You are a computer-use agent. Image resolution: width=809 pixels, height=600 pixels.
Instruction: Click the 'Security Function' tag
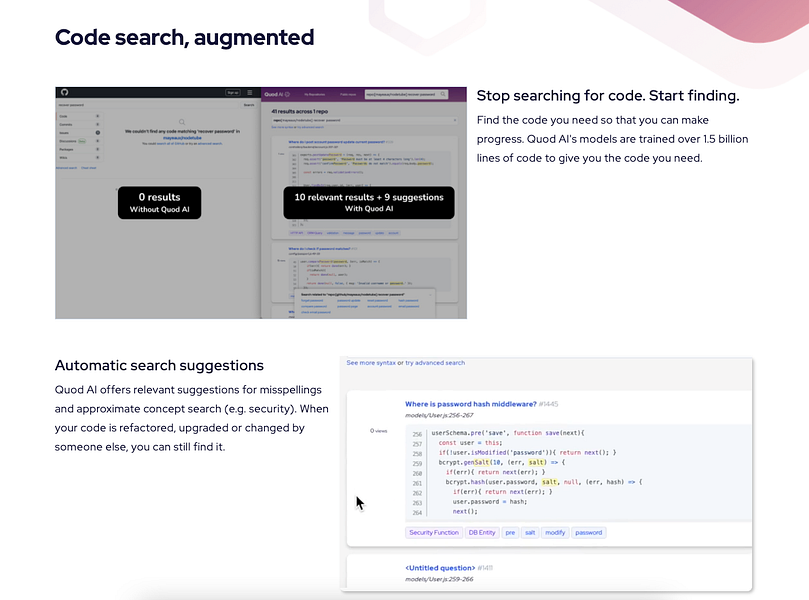[434, 532]
